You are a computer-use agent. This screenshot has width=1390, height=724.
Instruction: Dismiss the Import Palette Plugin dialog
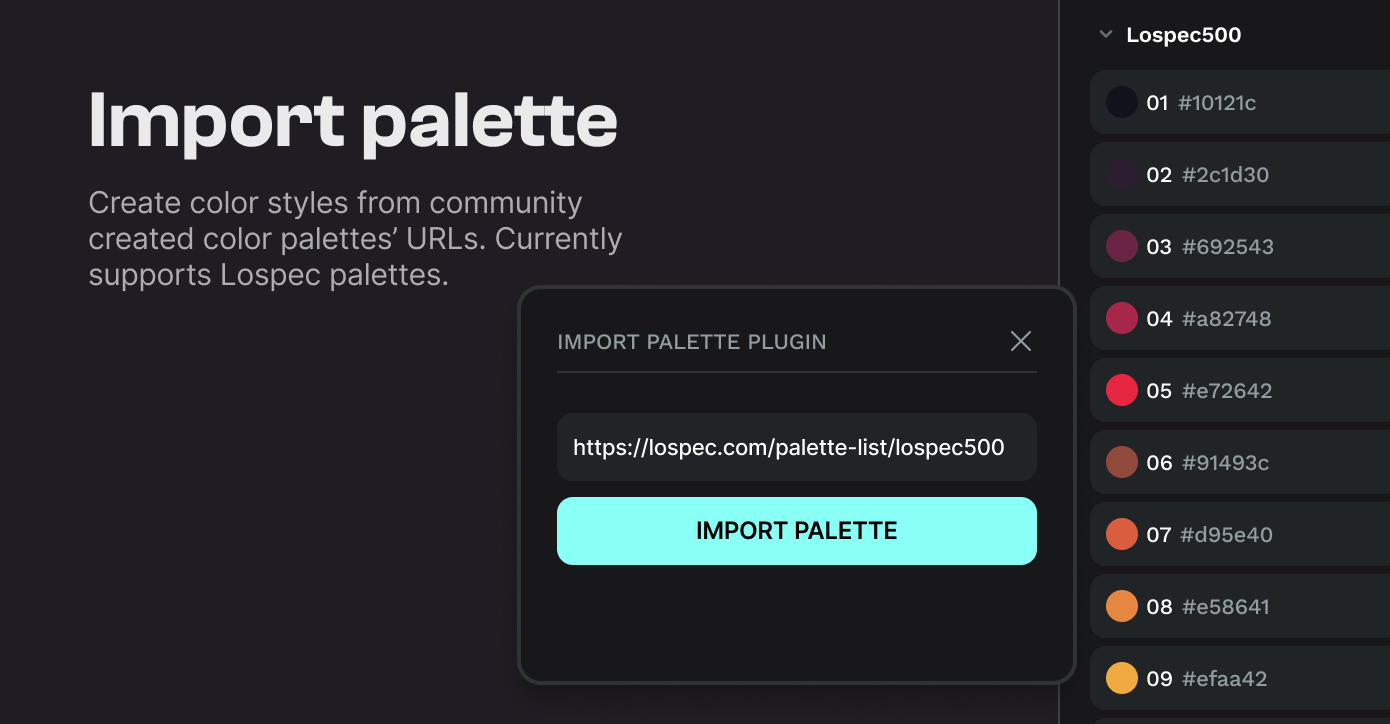[1020, 341]
